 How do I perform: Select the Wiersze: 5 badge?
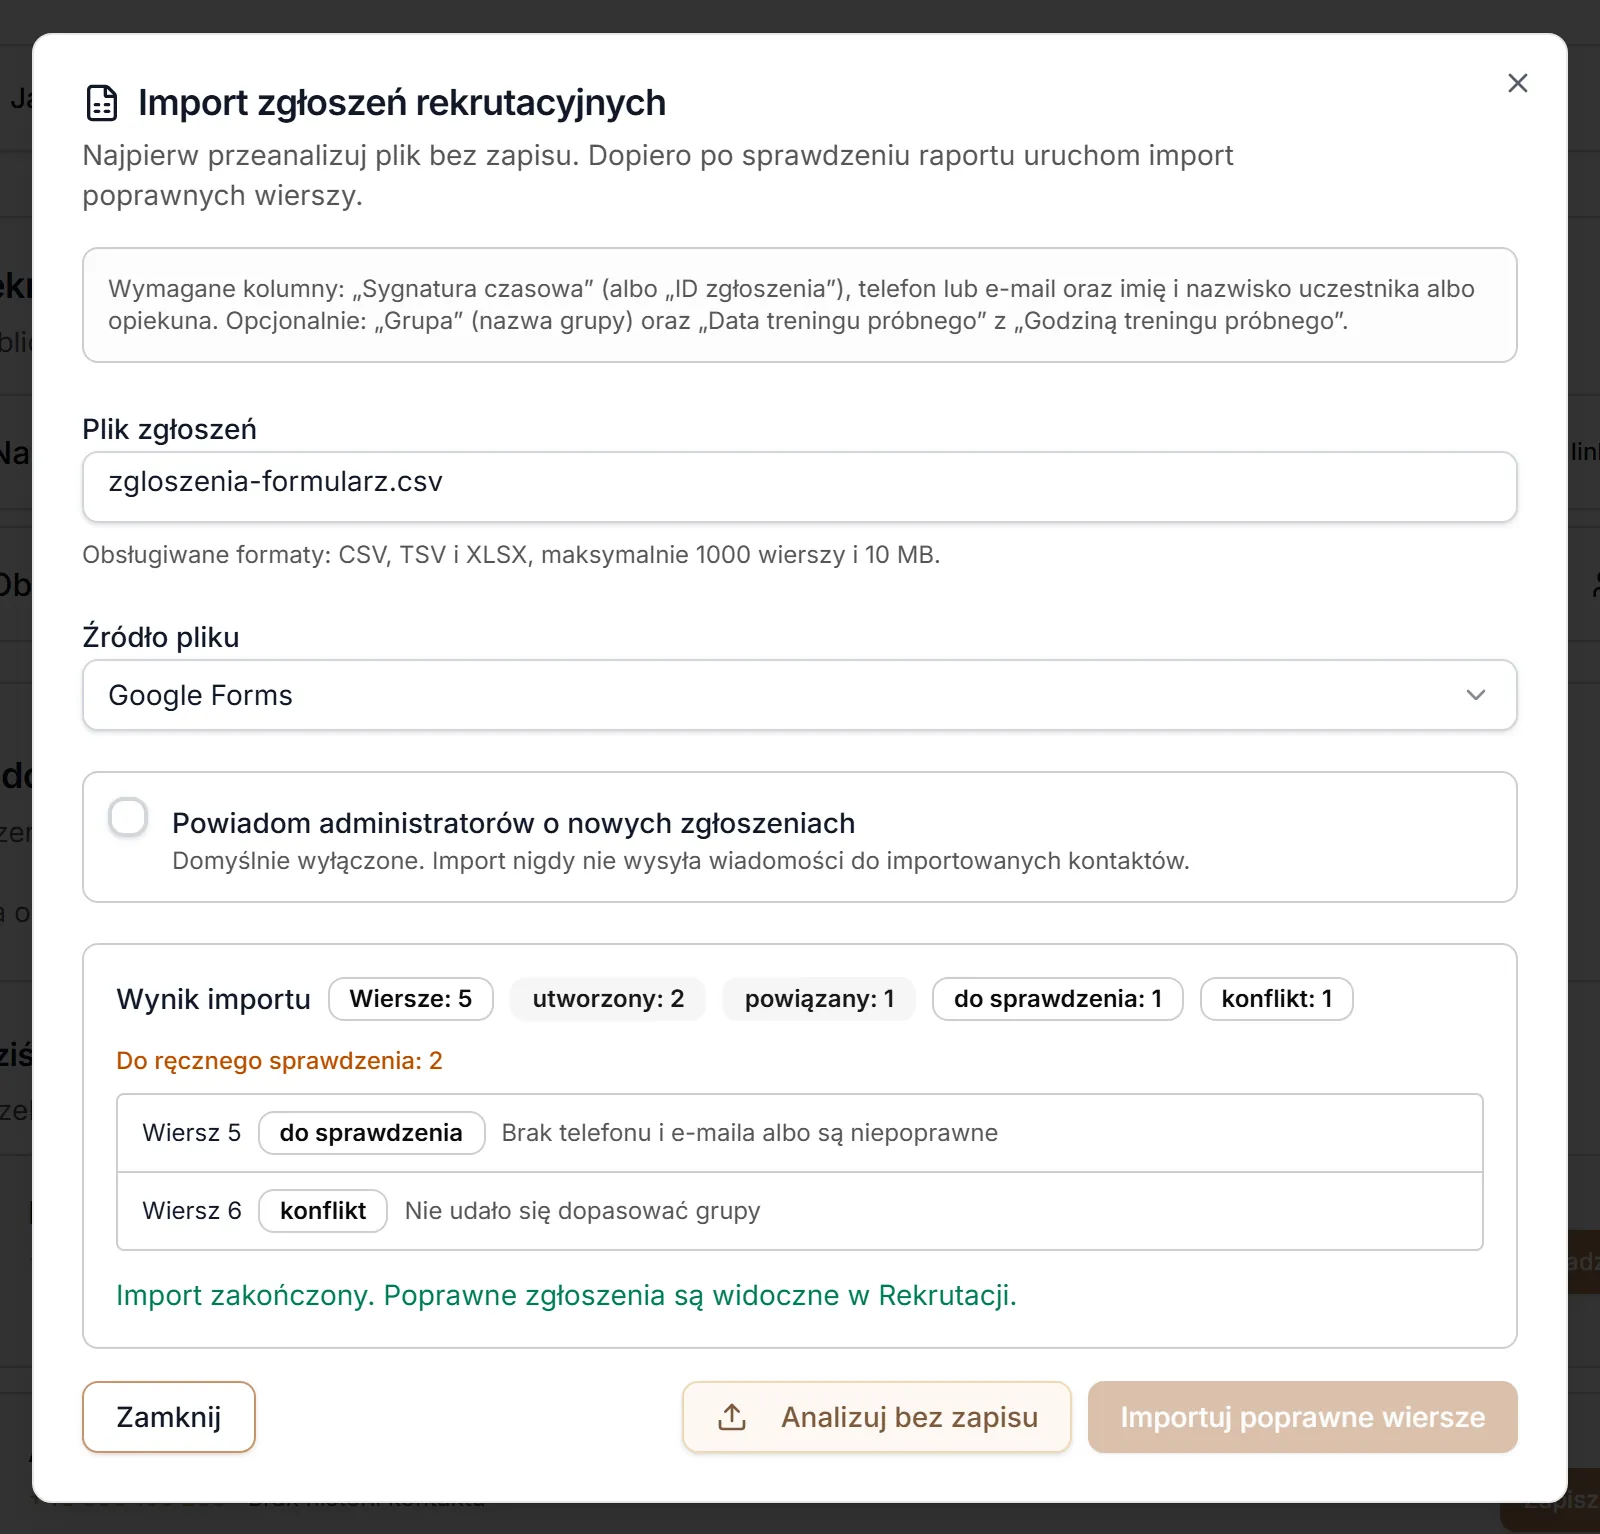pos(411,999)
